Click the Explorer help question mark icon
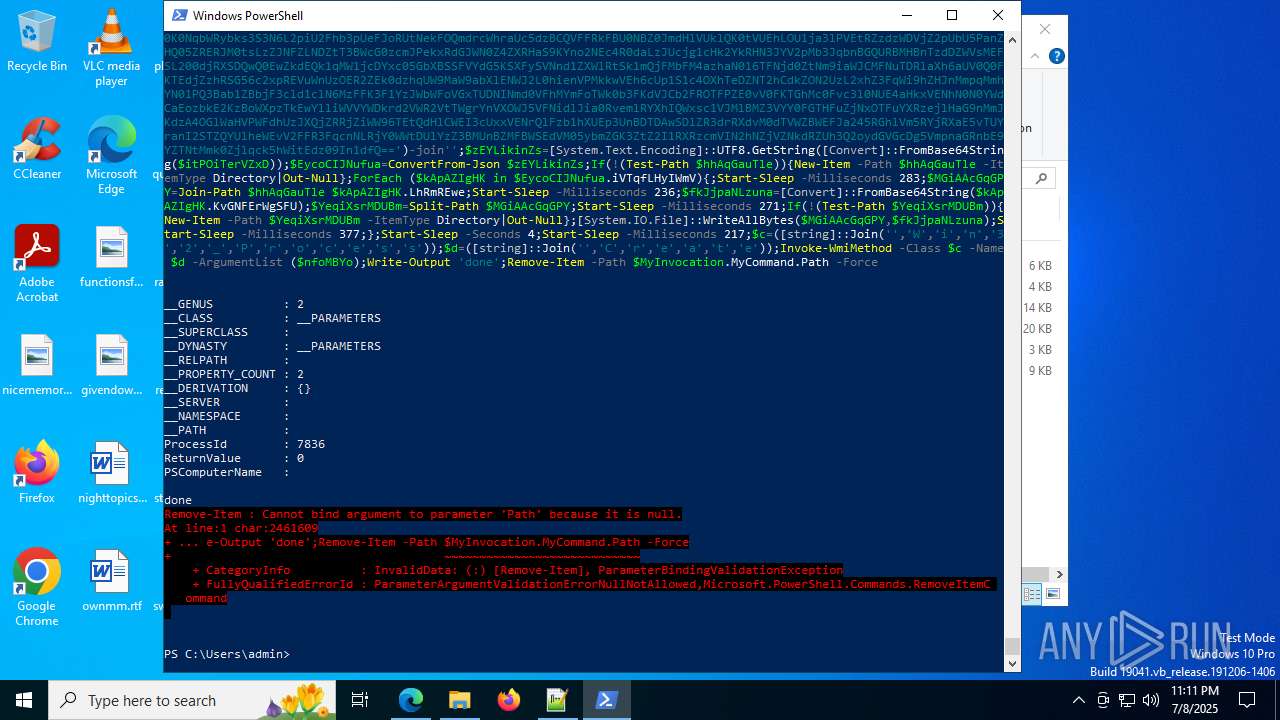This screenshot has width=1280, height=720. tap(1056, 56)
